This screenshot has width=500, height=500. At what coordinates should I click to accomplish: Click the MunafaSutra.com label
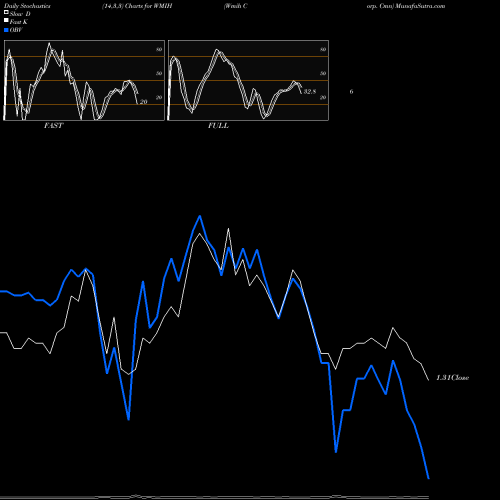420,6
